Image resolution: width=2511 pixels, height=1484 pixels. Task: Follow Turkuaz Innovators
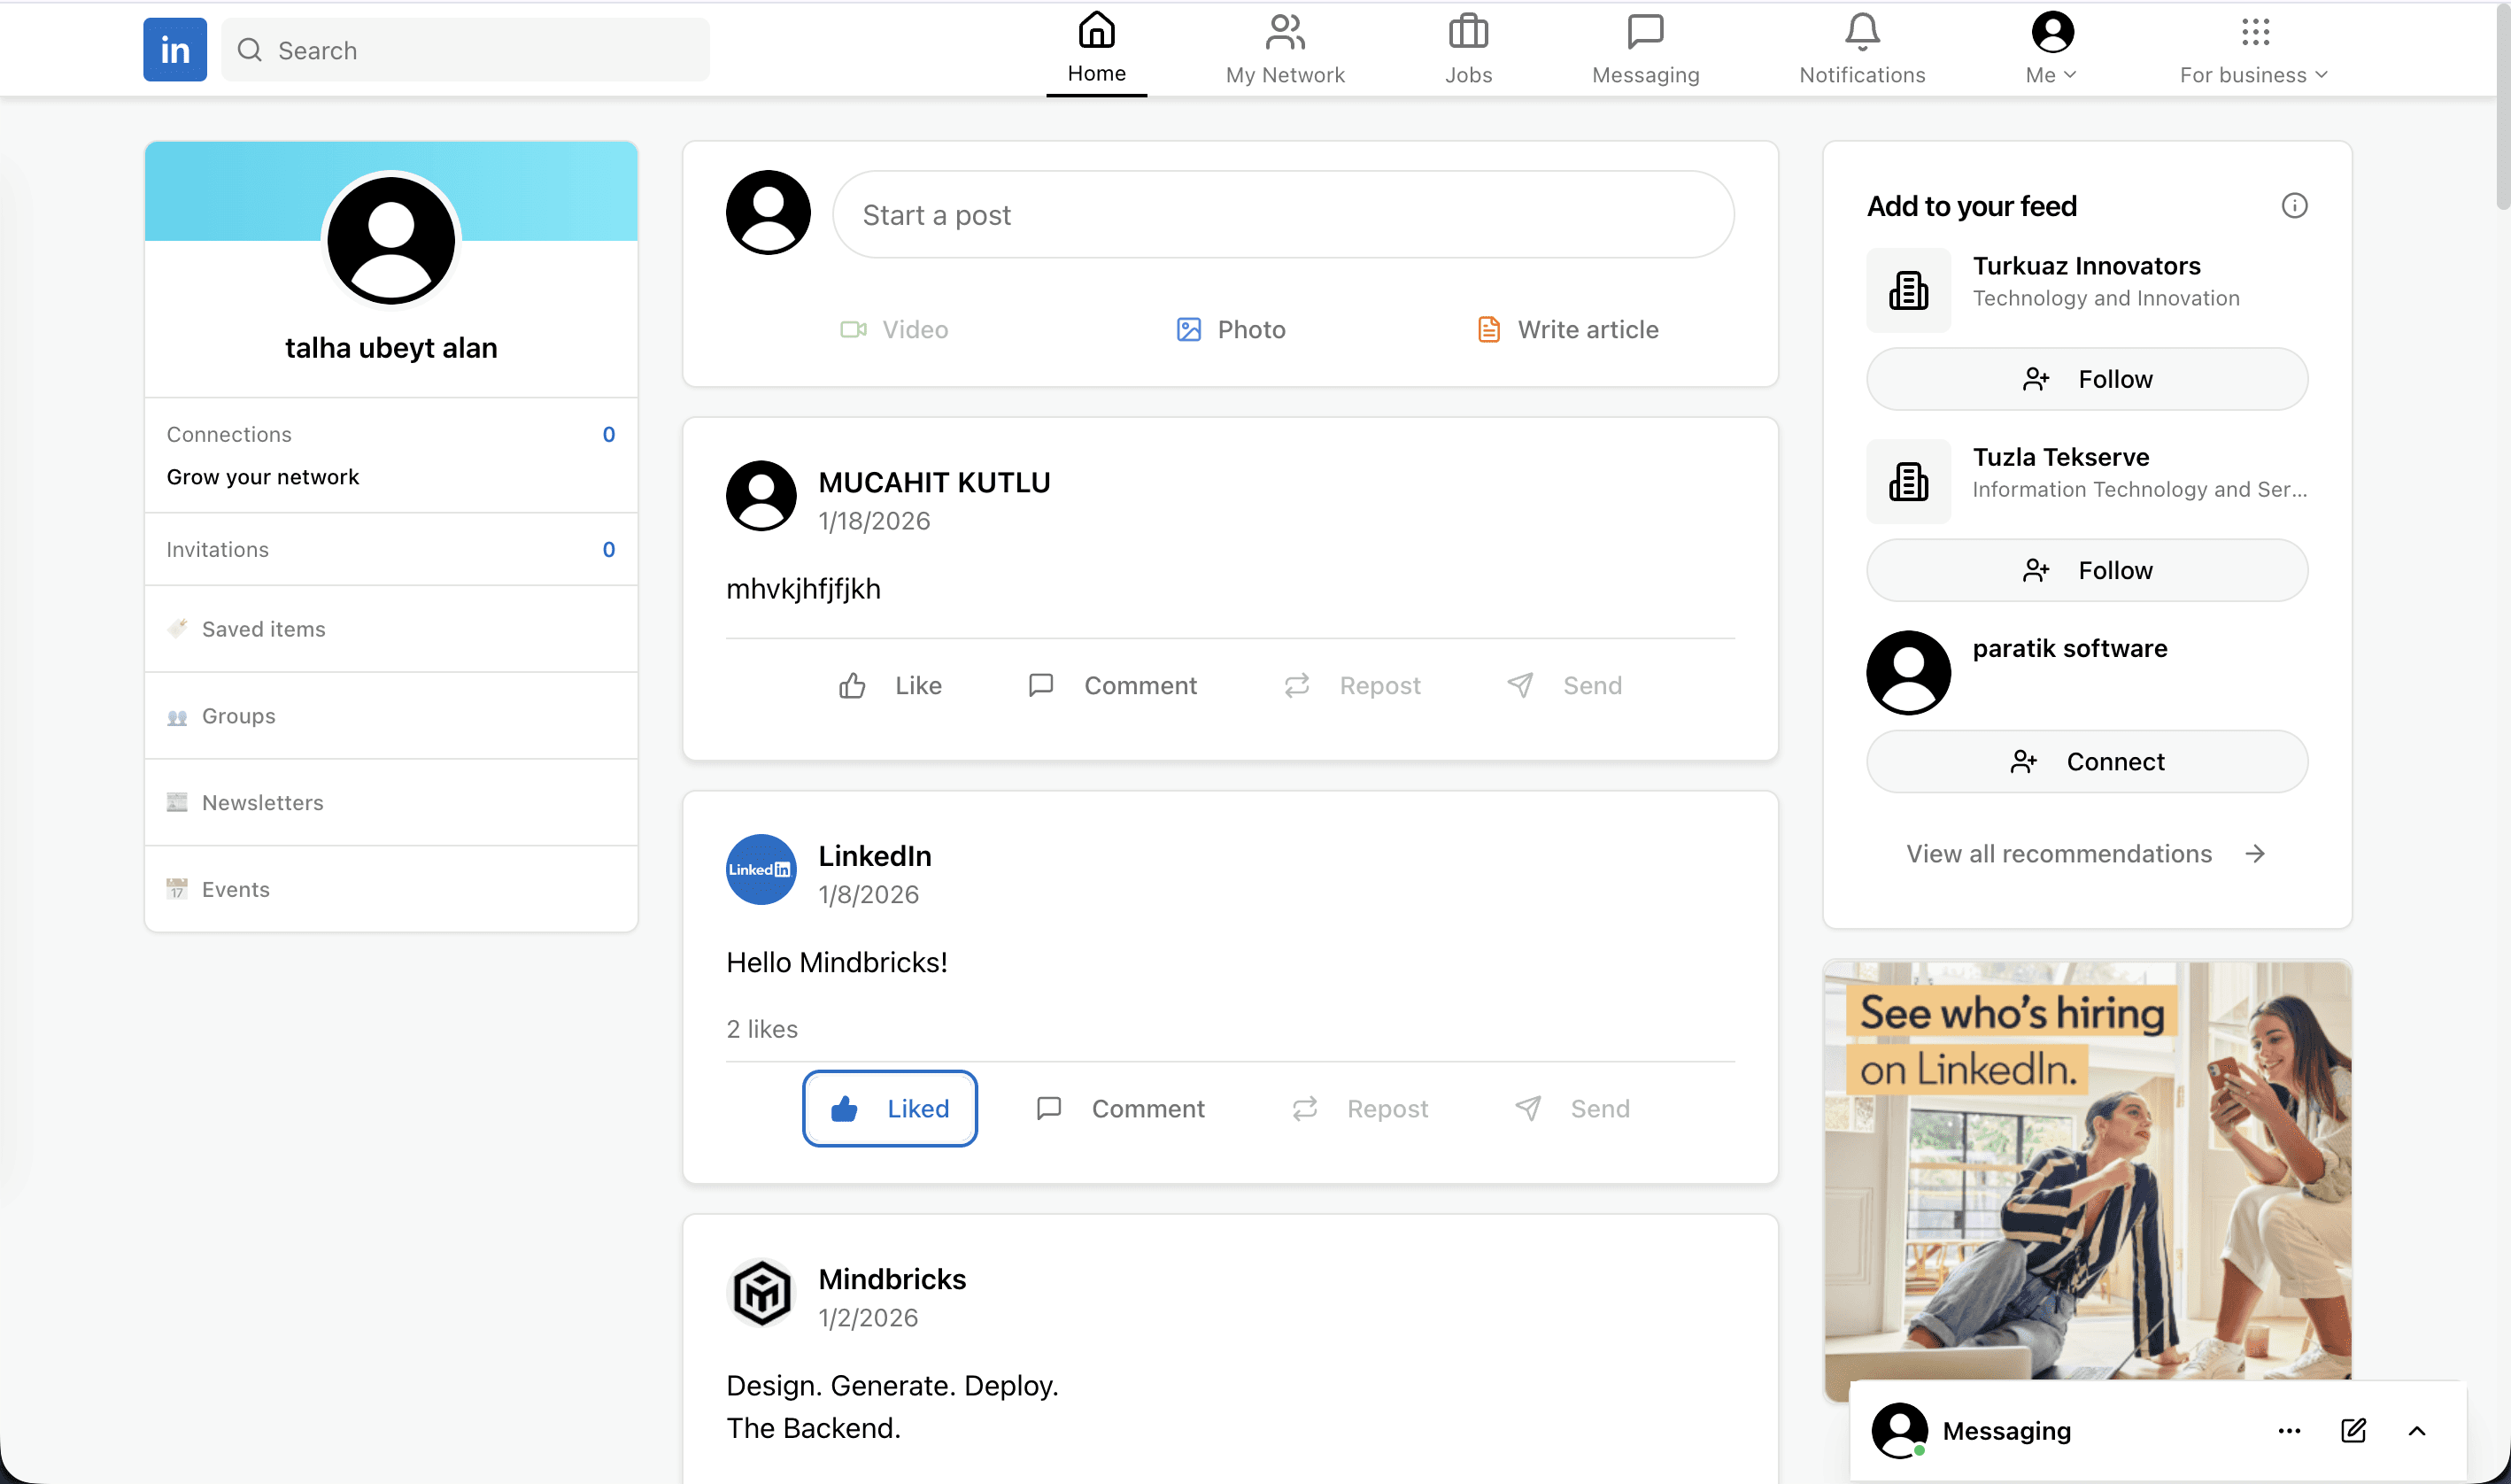click(2087, 379)
